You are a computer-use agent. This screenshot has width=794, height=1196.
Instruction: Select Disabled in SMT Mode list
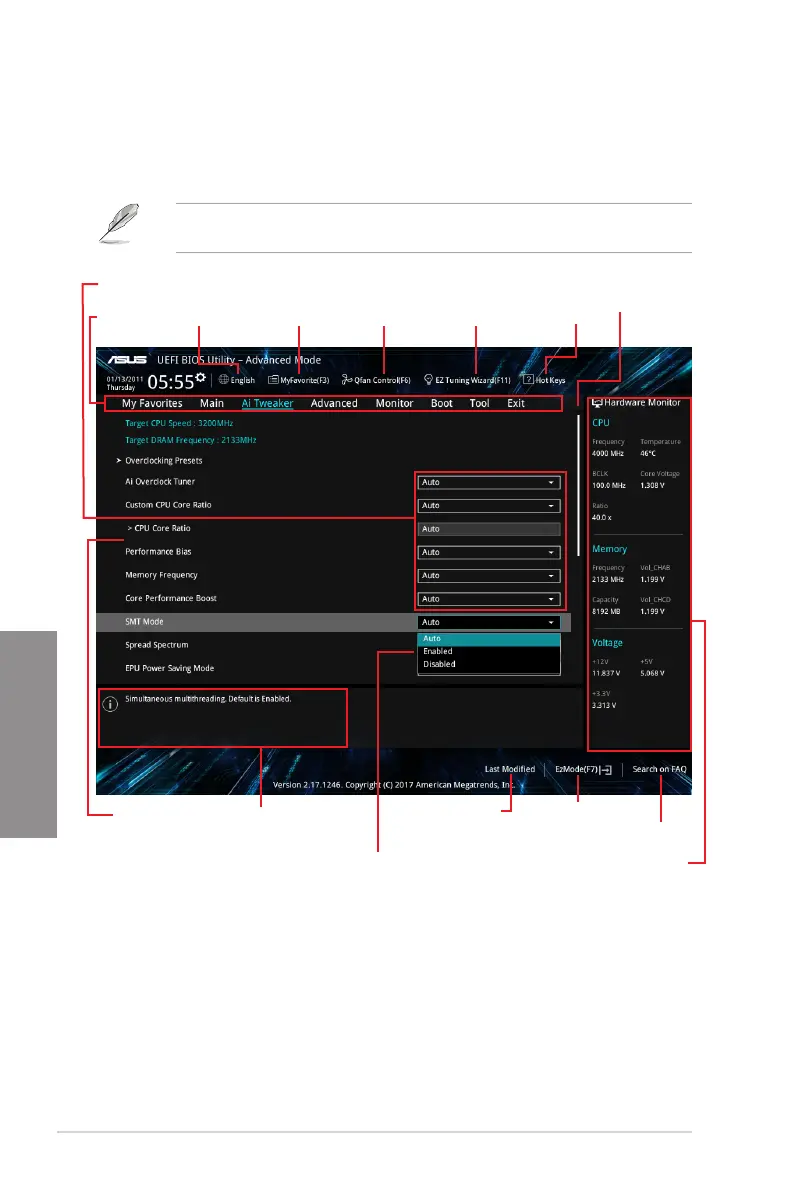[439, 664]
